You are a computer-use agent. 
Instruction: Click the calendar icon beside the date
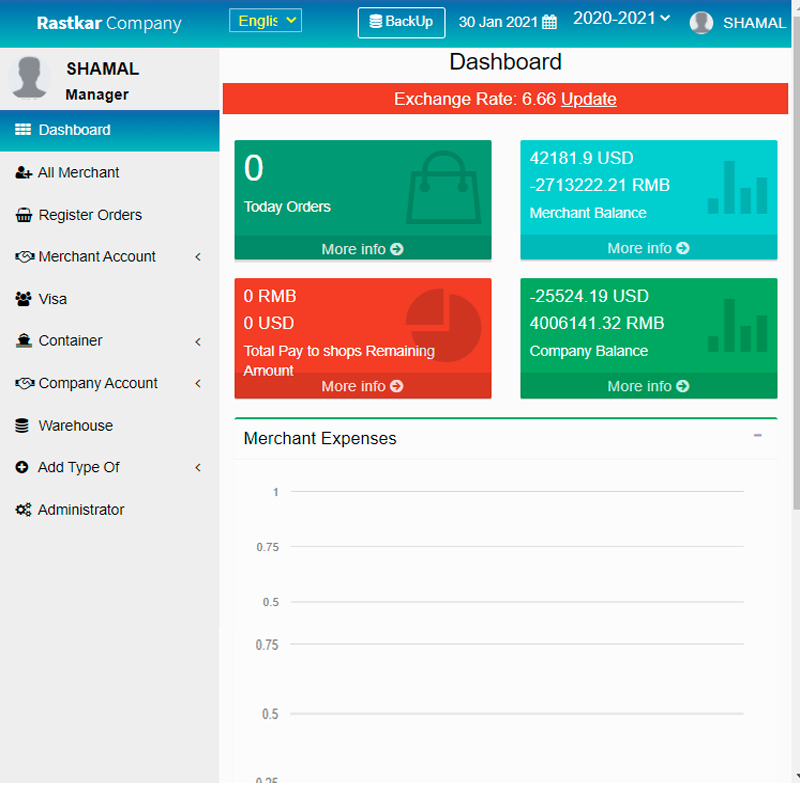(x=549, y=23)
